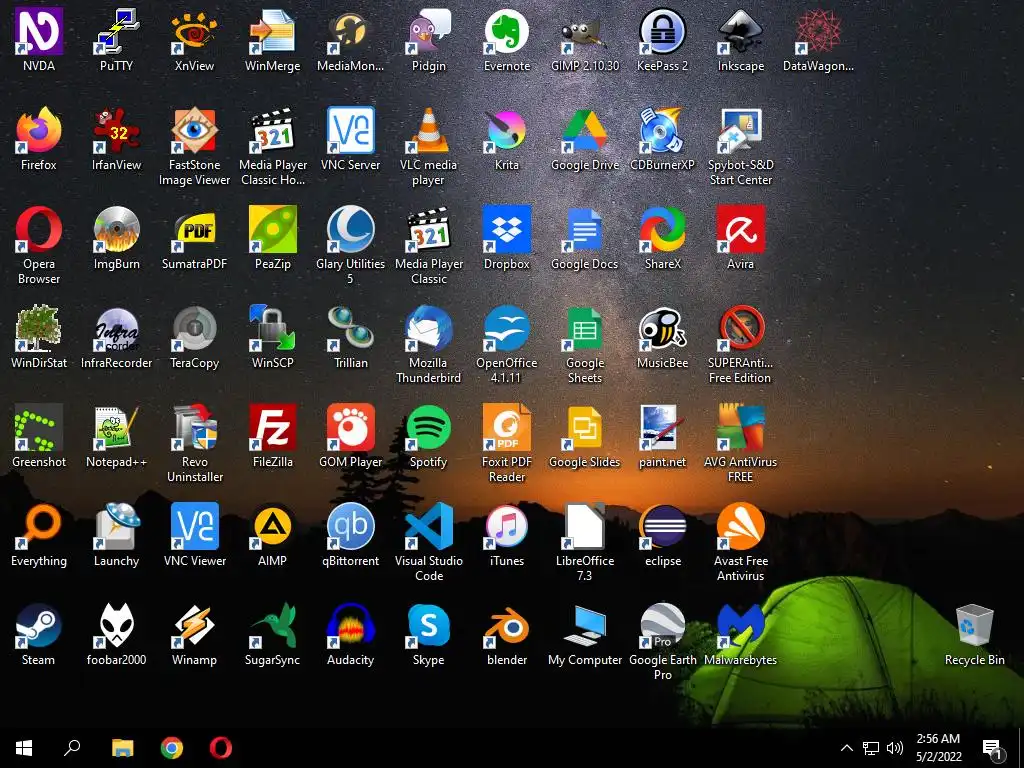Show hidden system tray icons
Screen dimensions: 1024x768
[846, 748]
